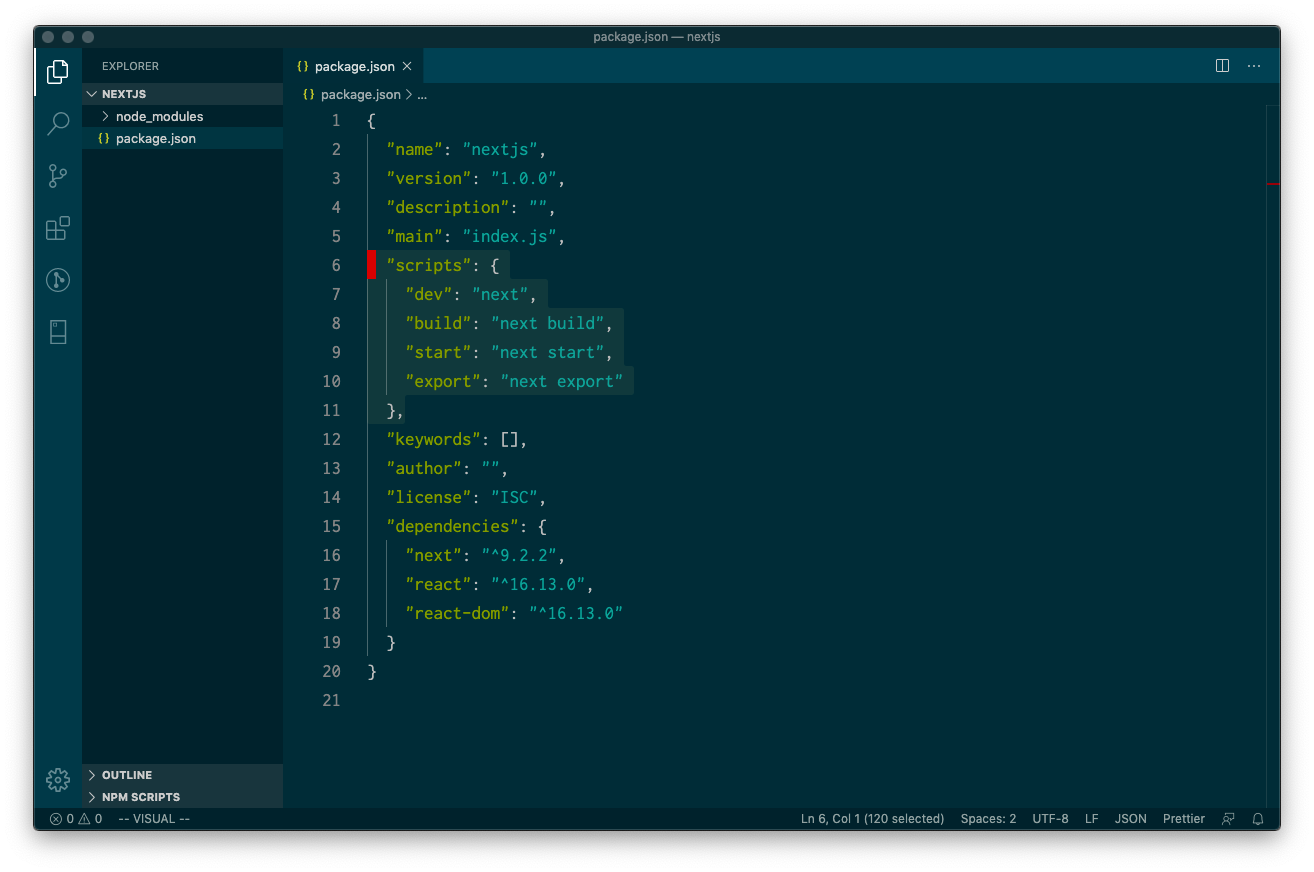
Task: Open the Run and Debug view
Action: 57,280
